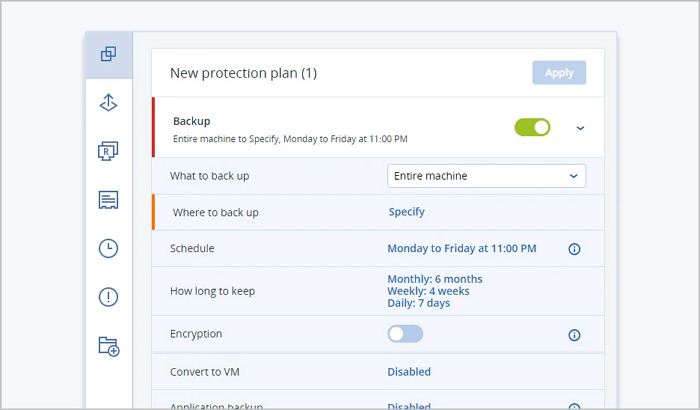Click the Apply button
The image size is (700, 410).
tap(559, 72)
